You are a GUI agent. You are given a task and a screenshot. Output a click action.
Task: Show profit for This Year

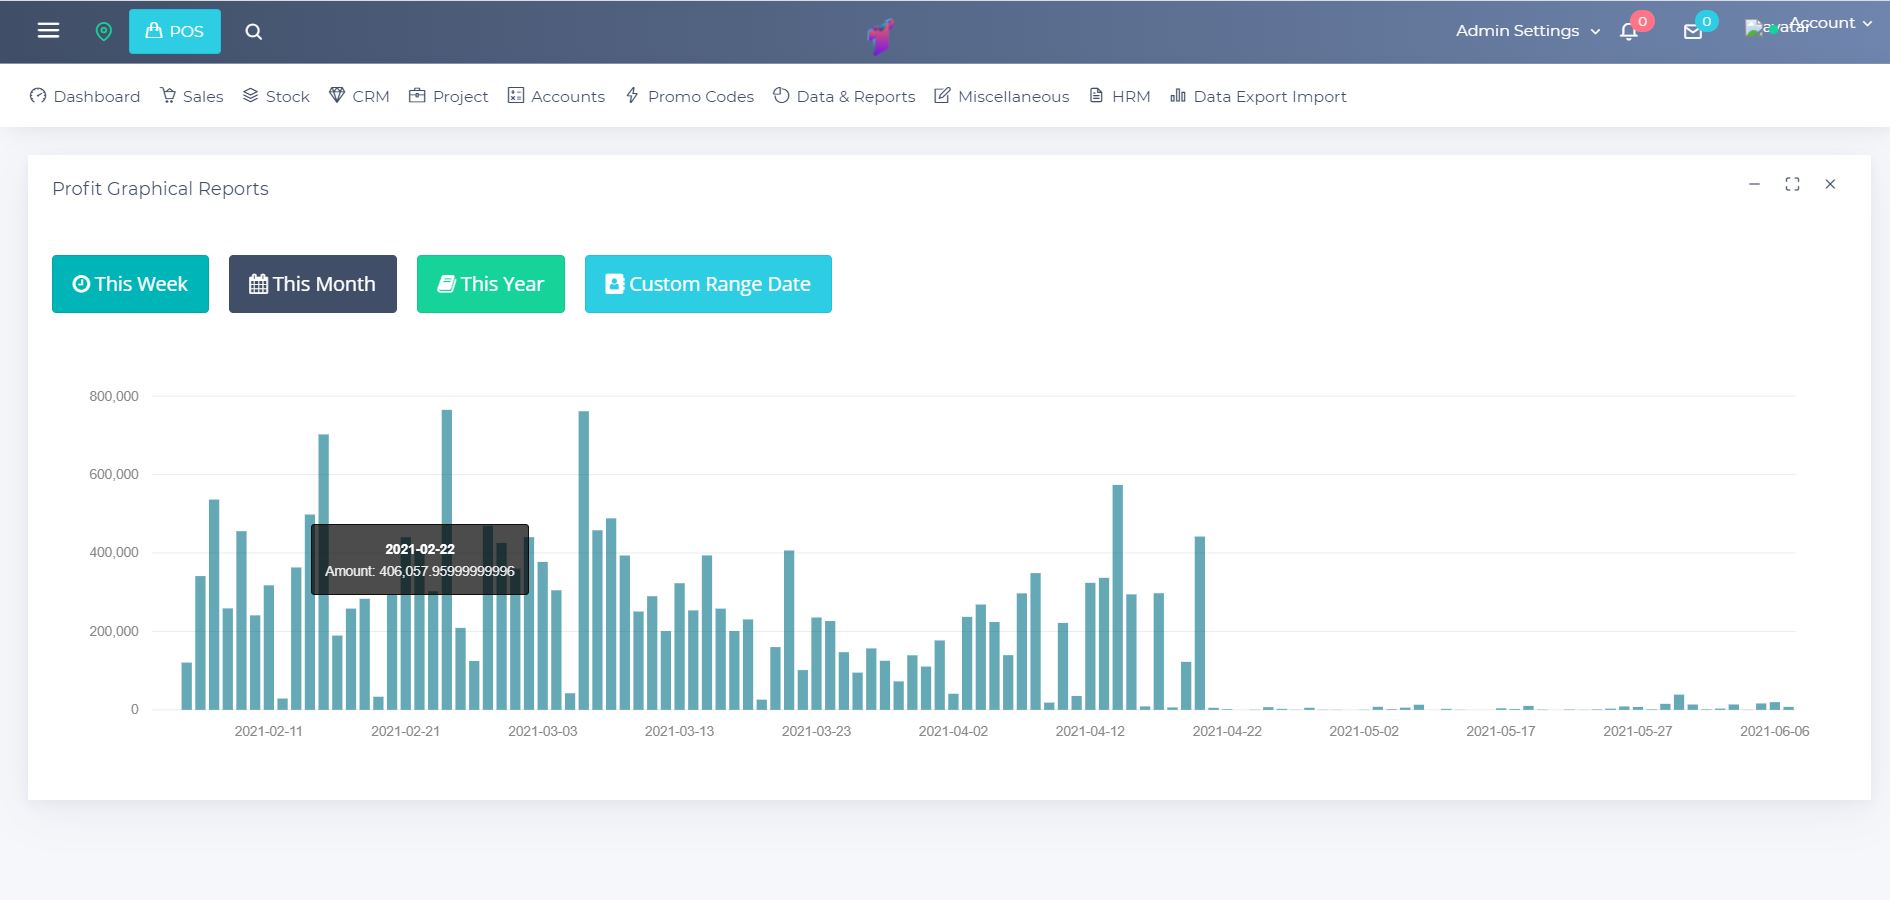tap(491, 284)
